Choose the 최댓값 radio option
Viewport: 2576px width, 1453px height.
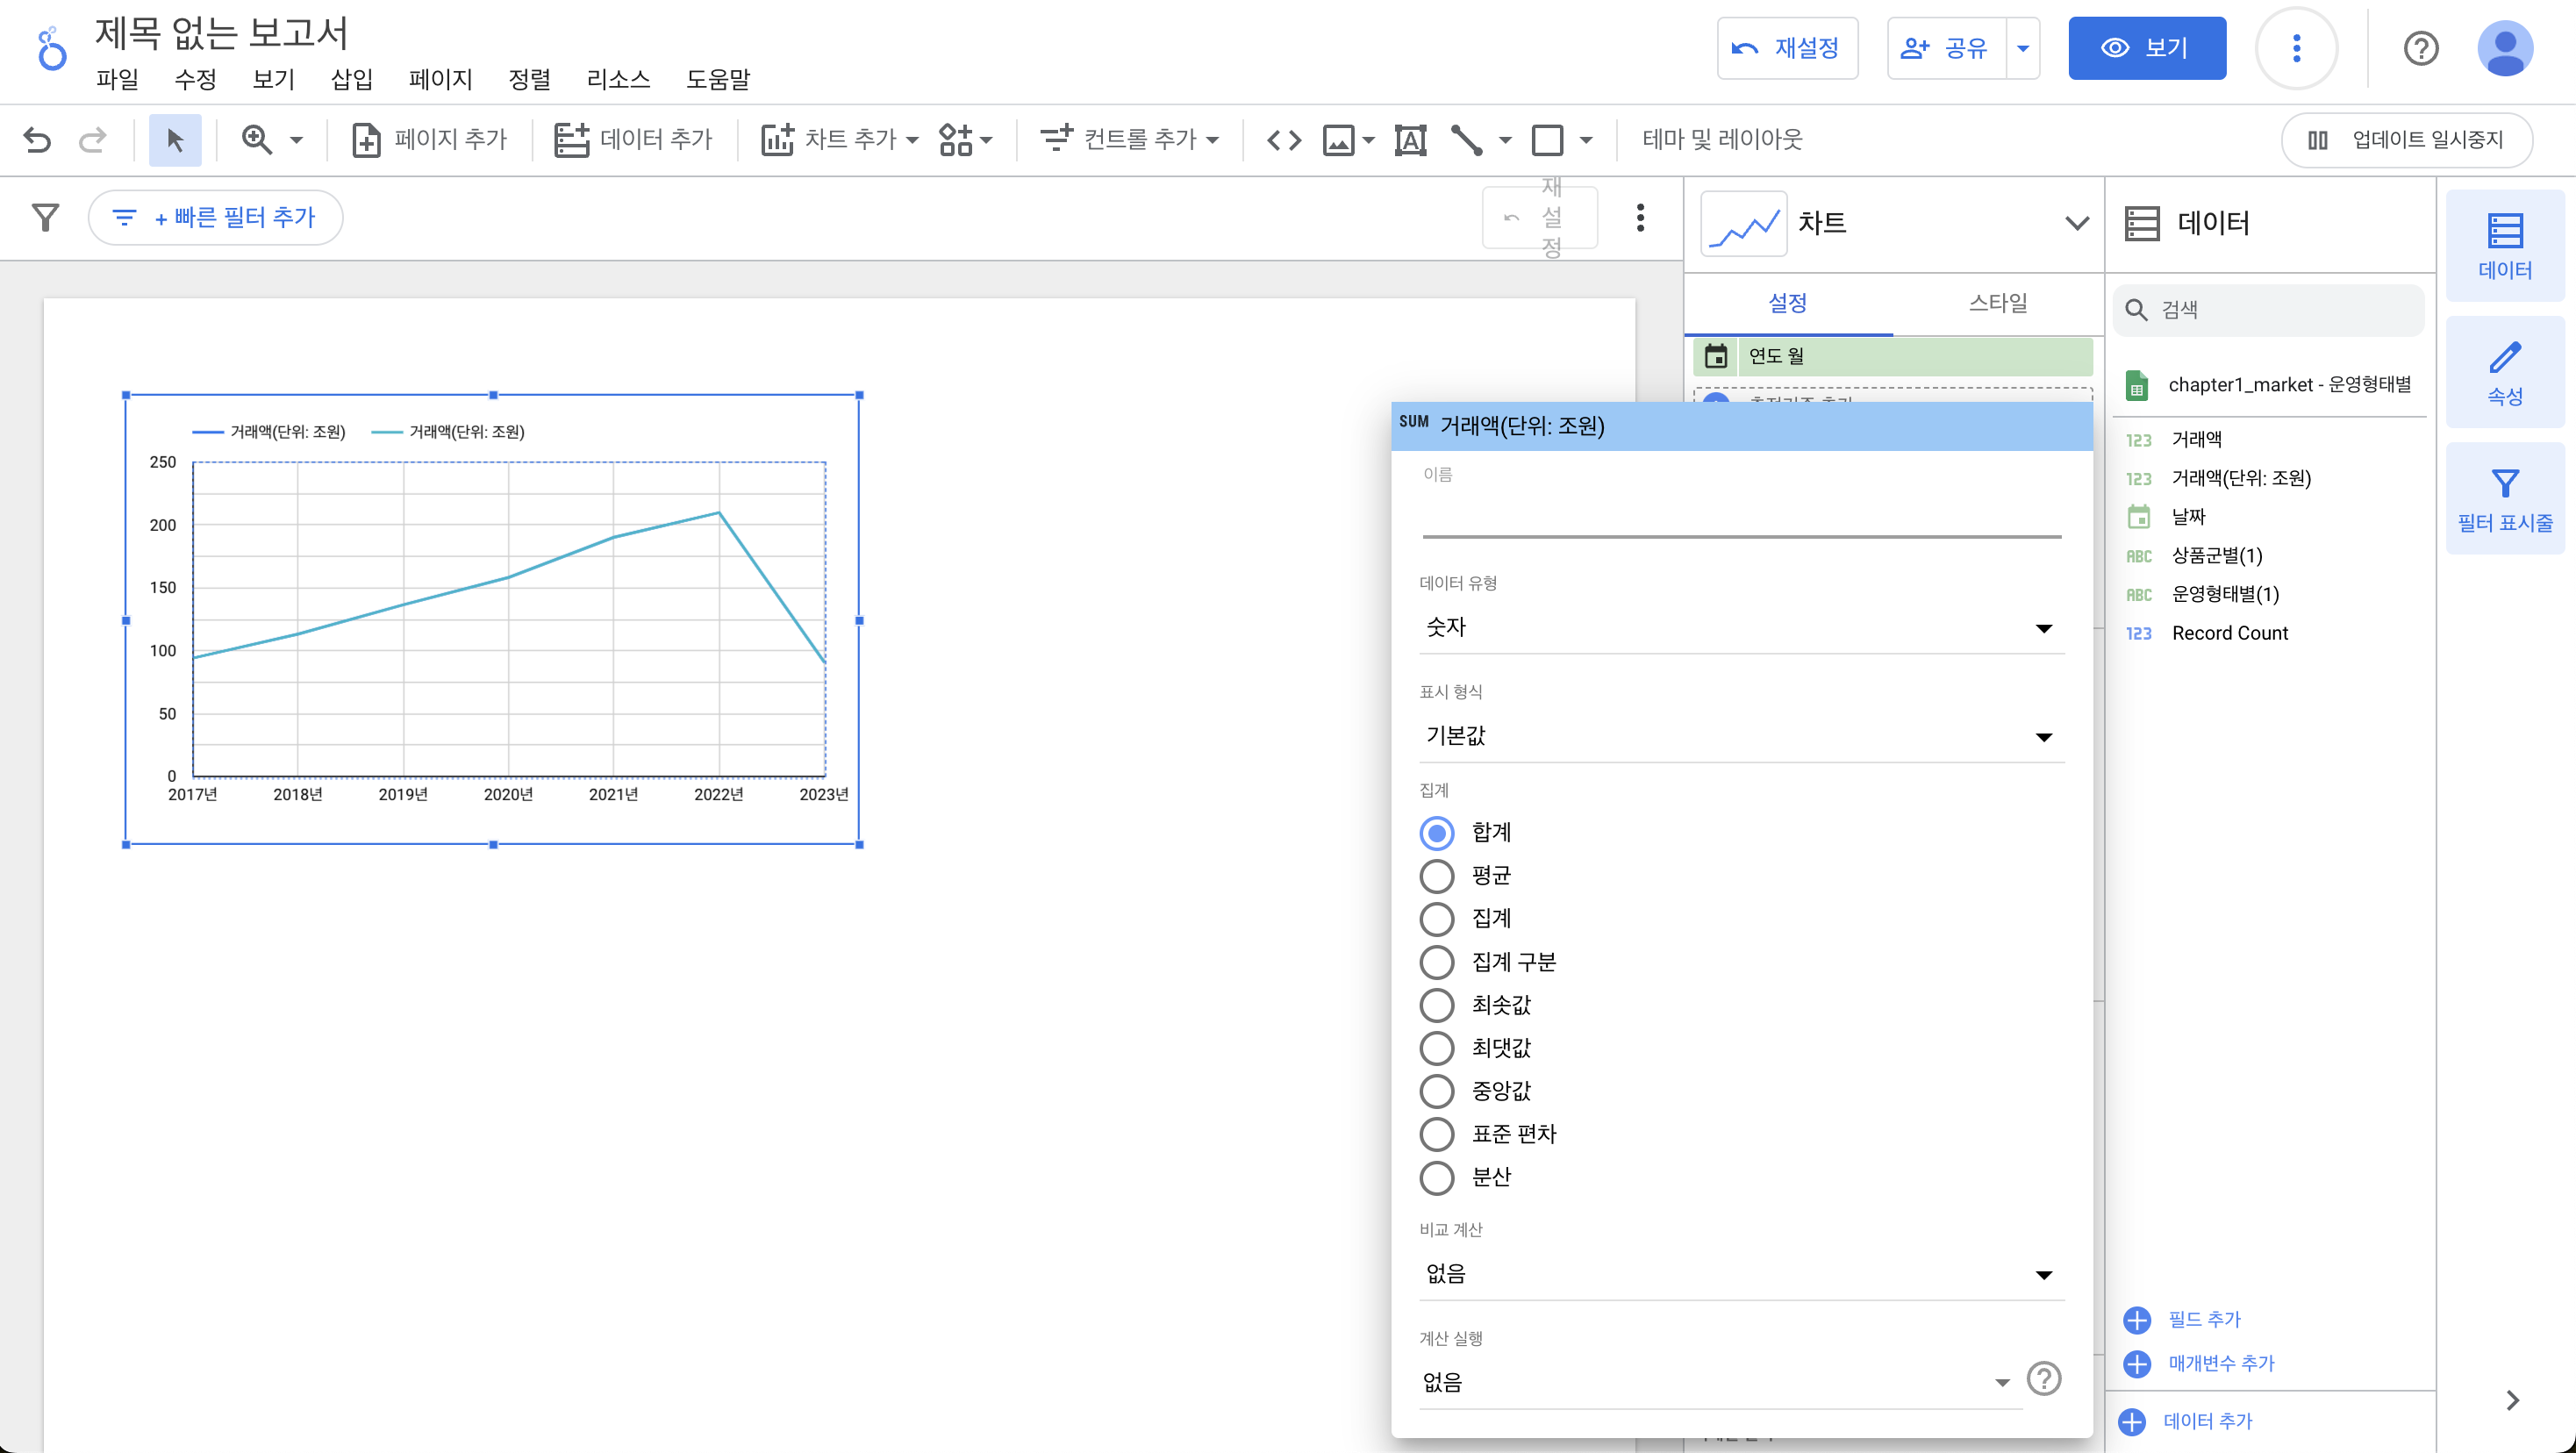point(1437,1048)
